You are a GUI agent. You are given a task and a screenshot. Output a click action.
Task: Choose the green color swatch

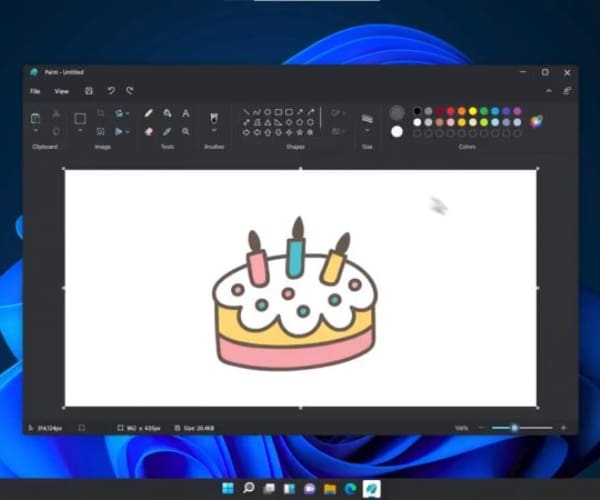[x=484, y=111]
